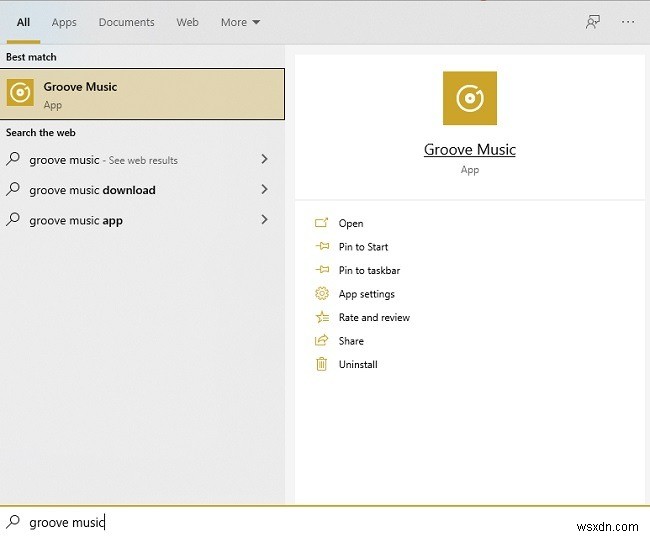The width and height of the screenshot is (650, 537).
Task: Choose Rate and review
Action: 374,318
